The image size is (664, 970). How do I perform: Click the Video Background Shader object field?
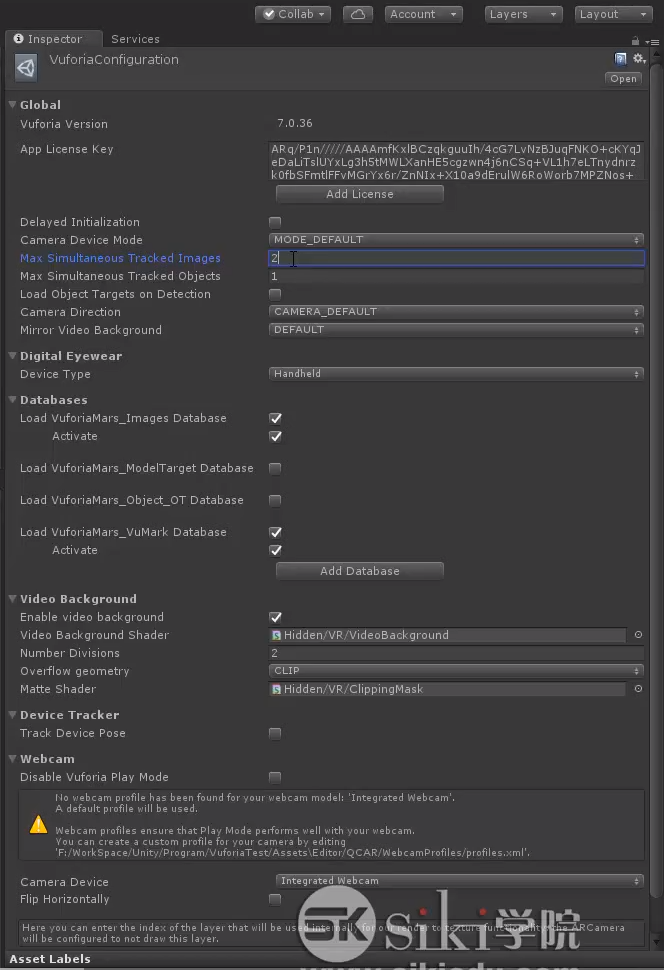[447, 635]
